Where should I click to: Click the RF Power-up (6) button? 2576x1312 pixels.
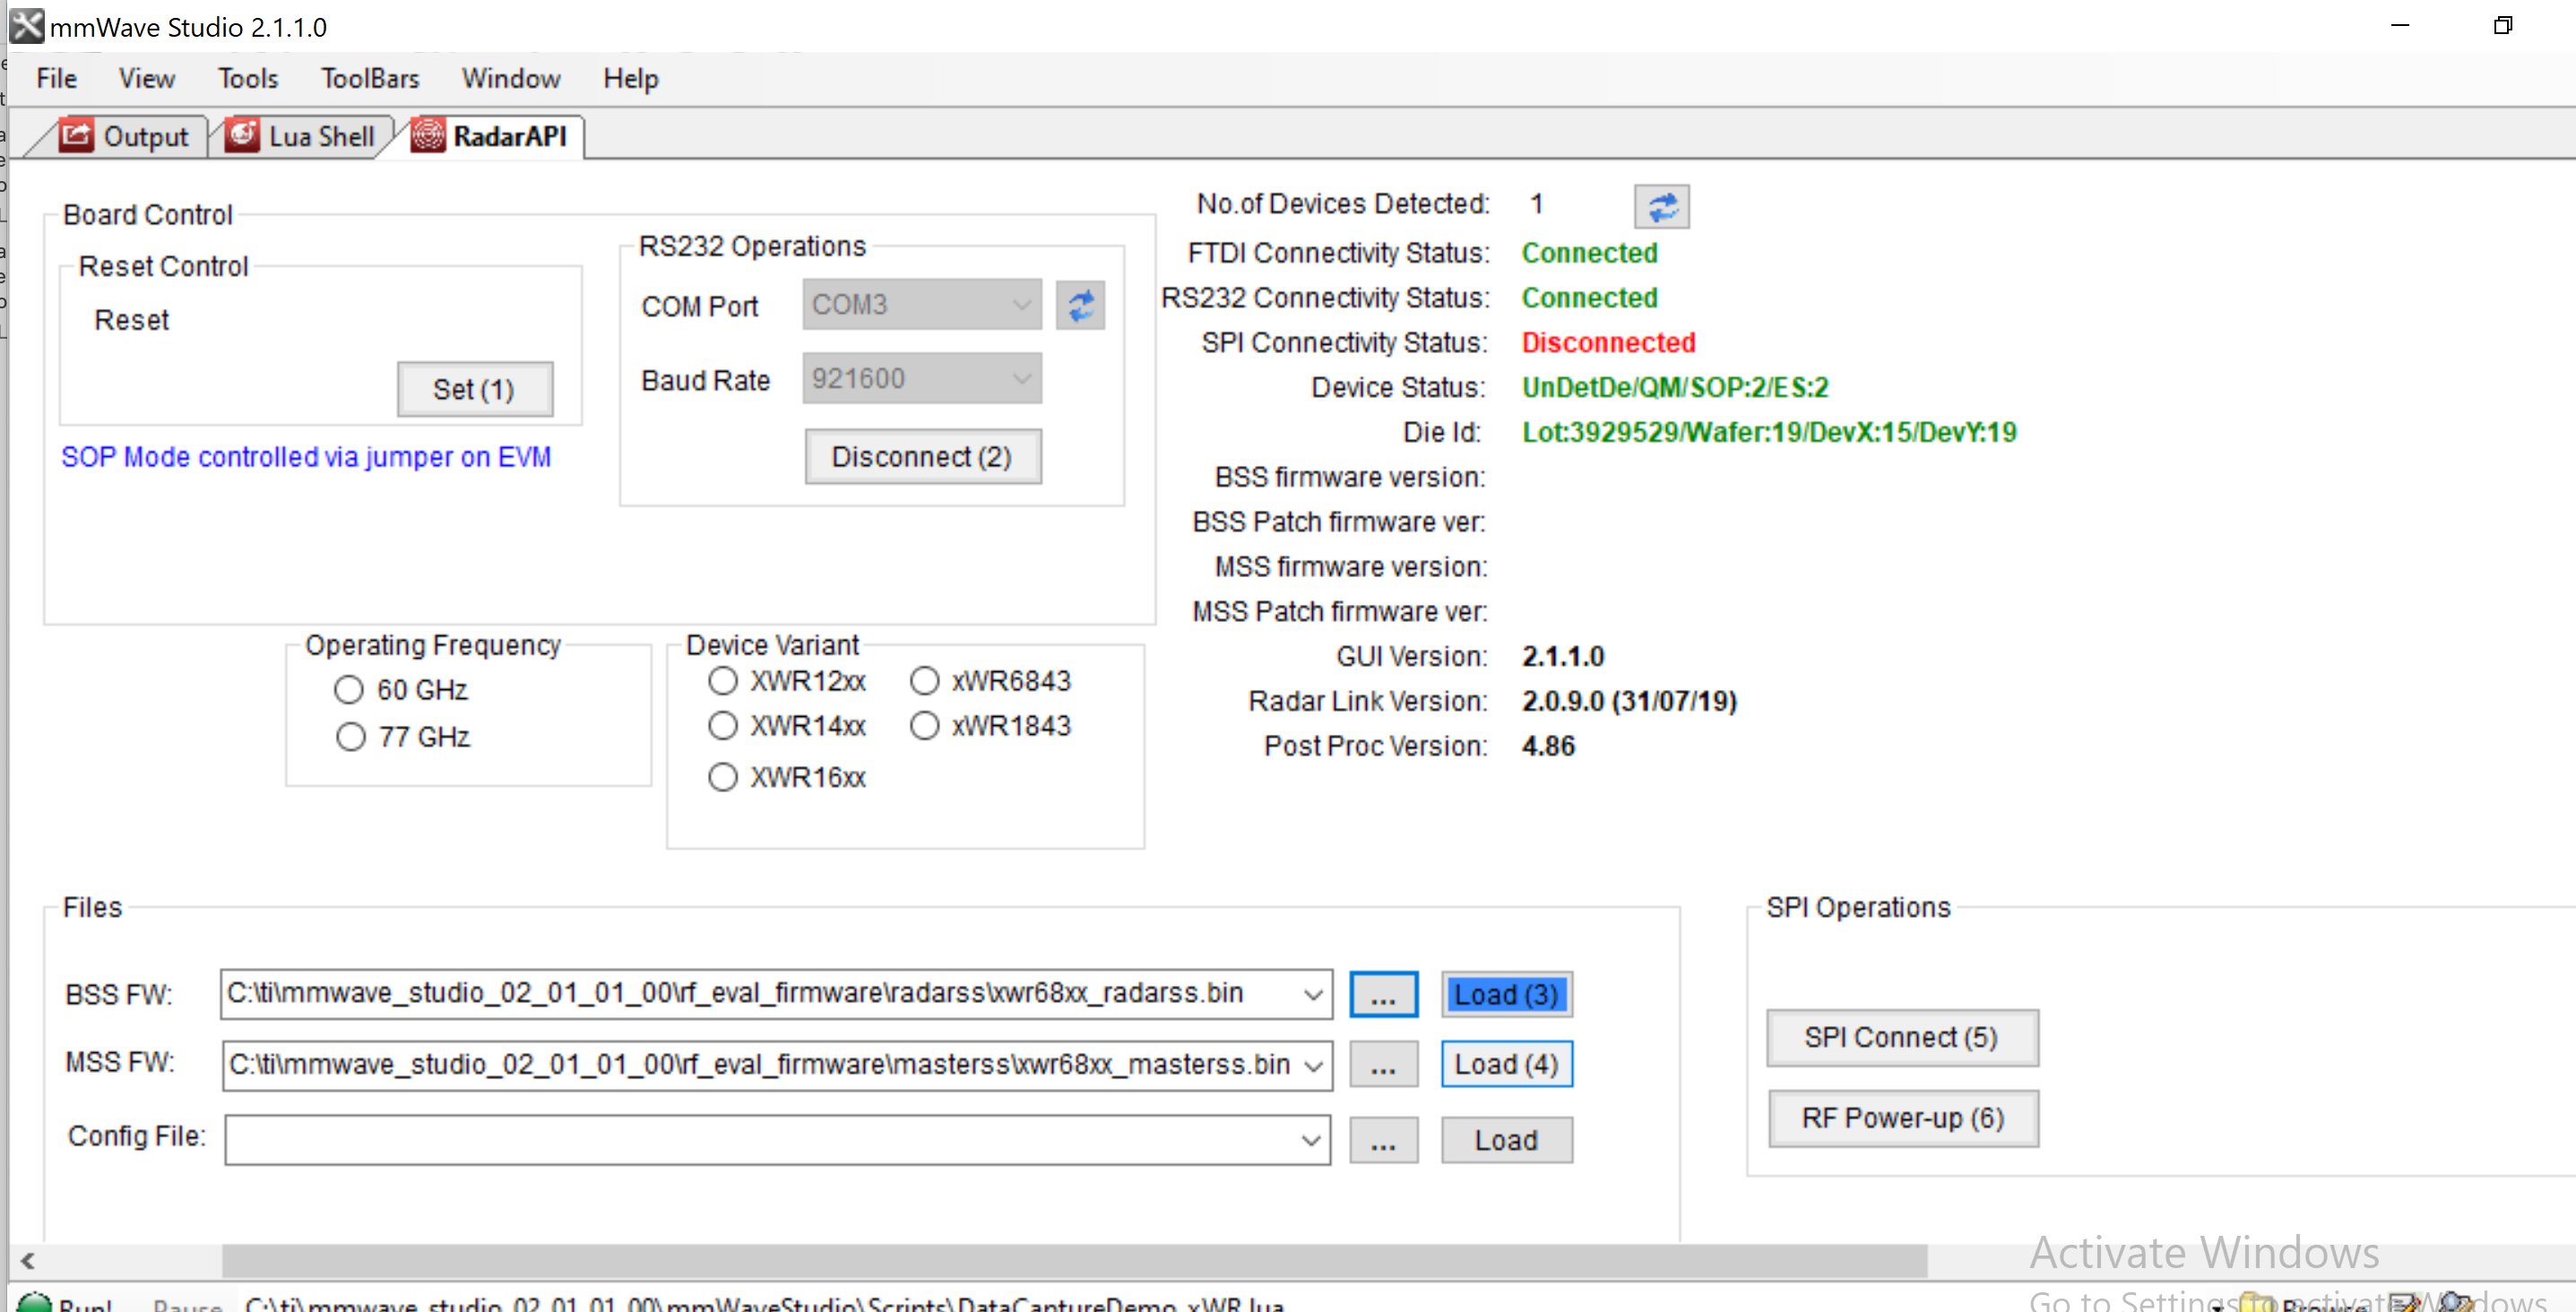coord(1902,1119)
